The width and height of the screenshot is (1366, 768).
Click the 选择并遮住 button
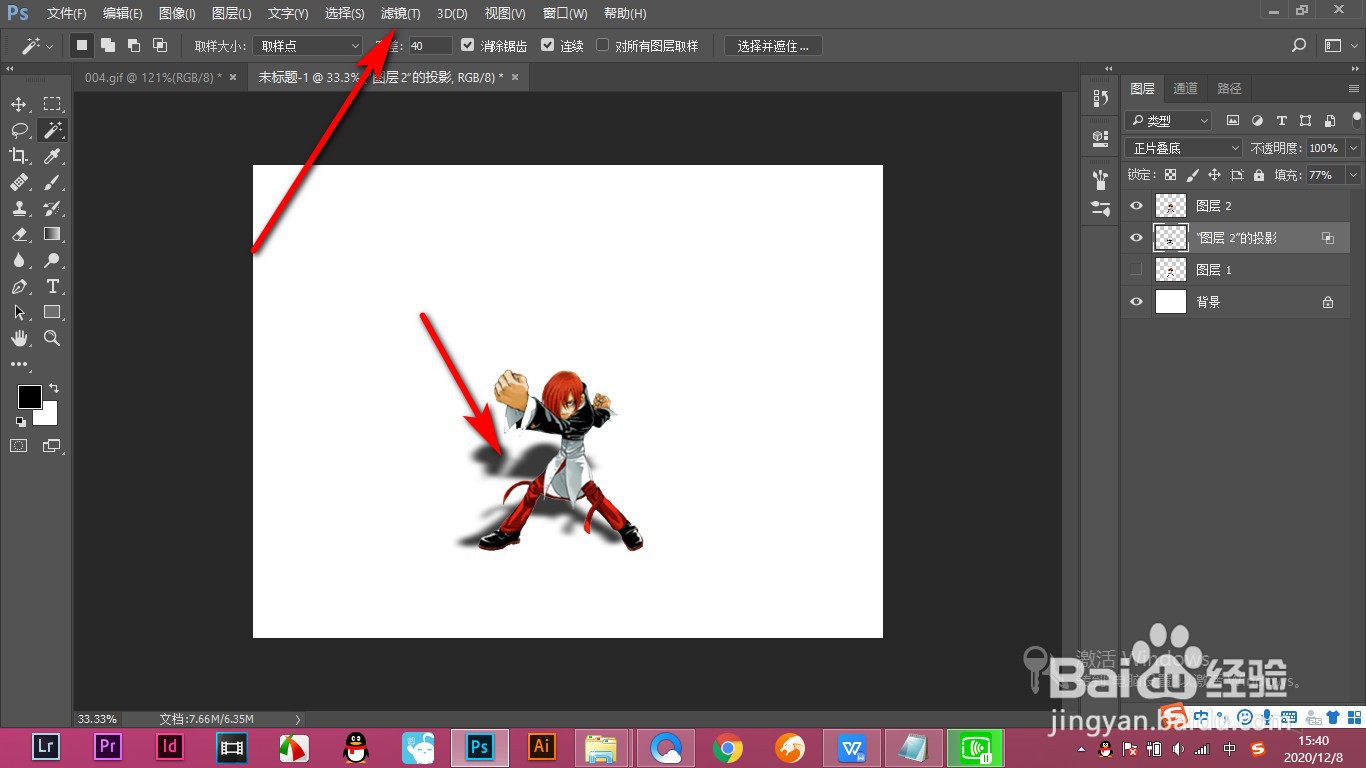[x=773, y=46]
